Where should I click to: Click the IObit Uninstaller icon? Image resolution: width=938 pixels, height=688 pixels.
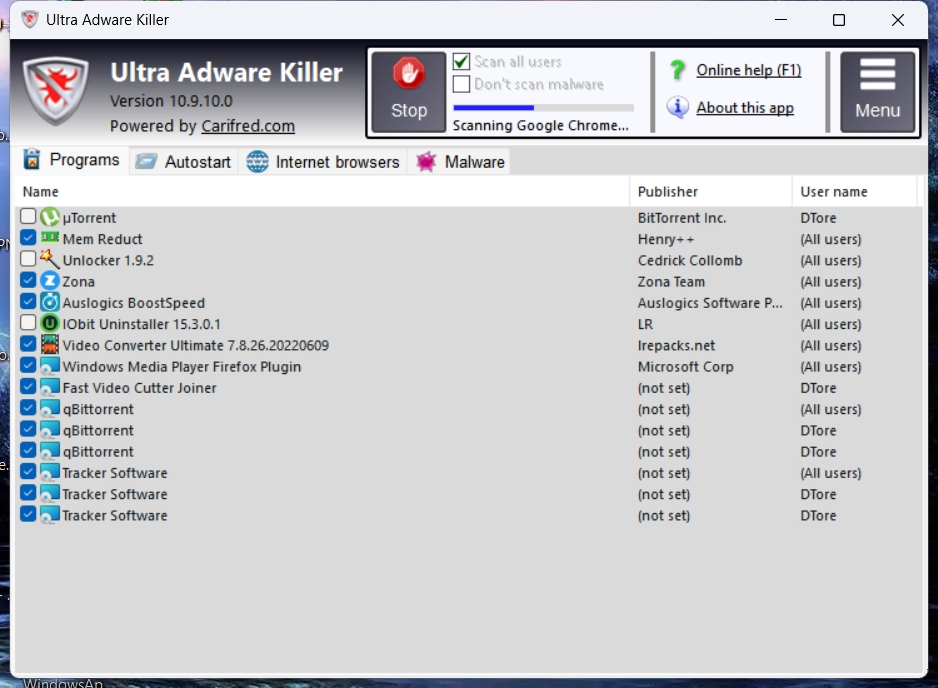50,324
